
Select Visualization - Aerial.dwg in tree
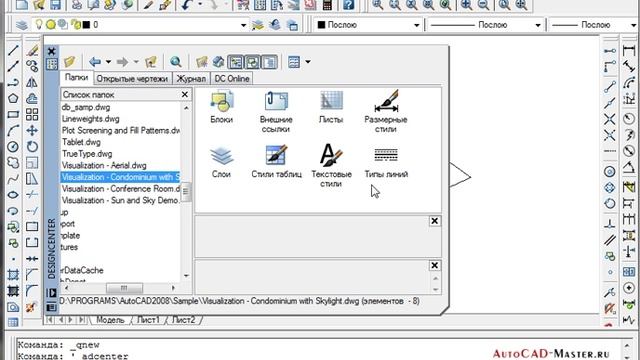(104, 165)
